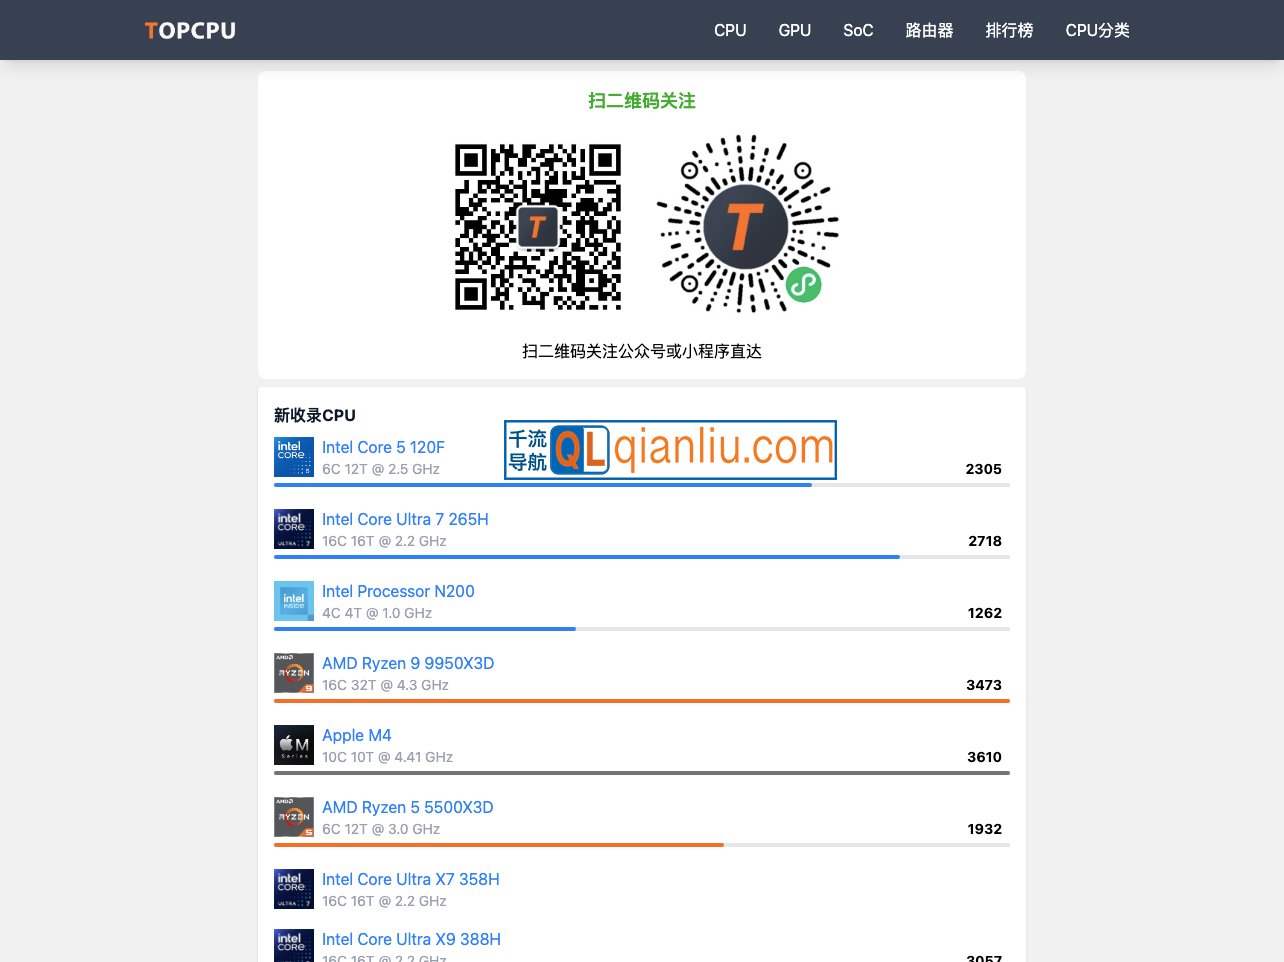
Task: Open the GPU navigation item
Action: (794, 31)
